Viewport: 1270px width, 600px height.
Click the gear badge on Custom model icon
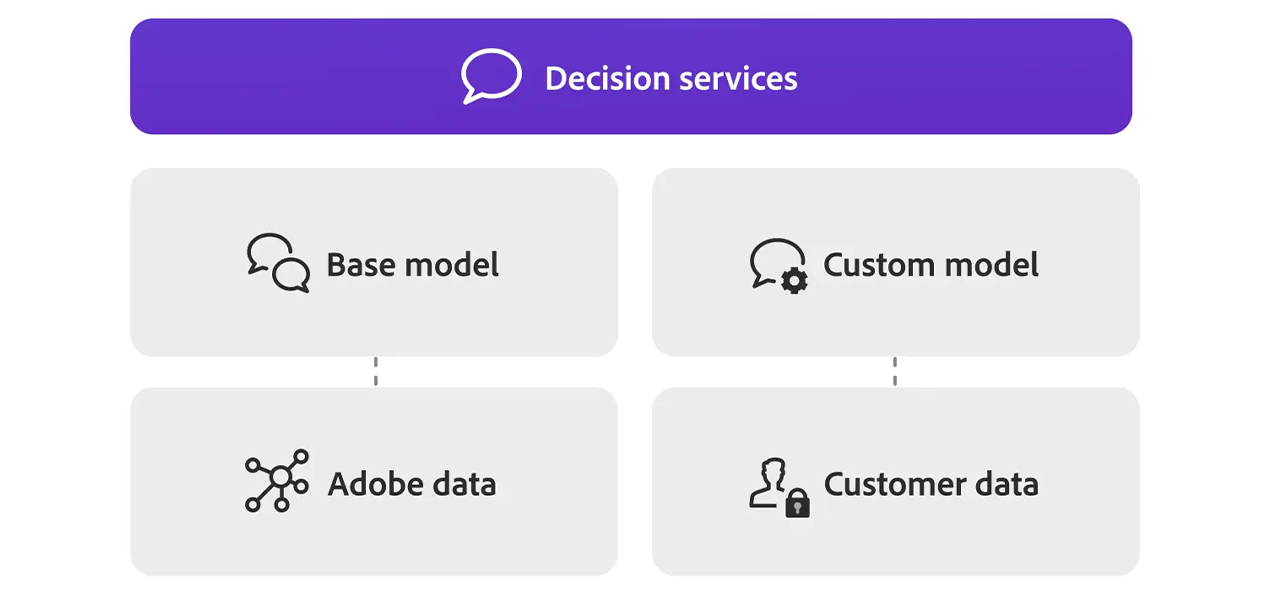tap(795, 281)
